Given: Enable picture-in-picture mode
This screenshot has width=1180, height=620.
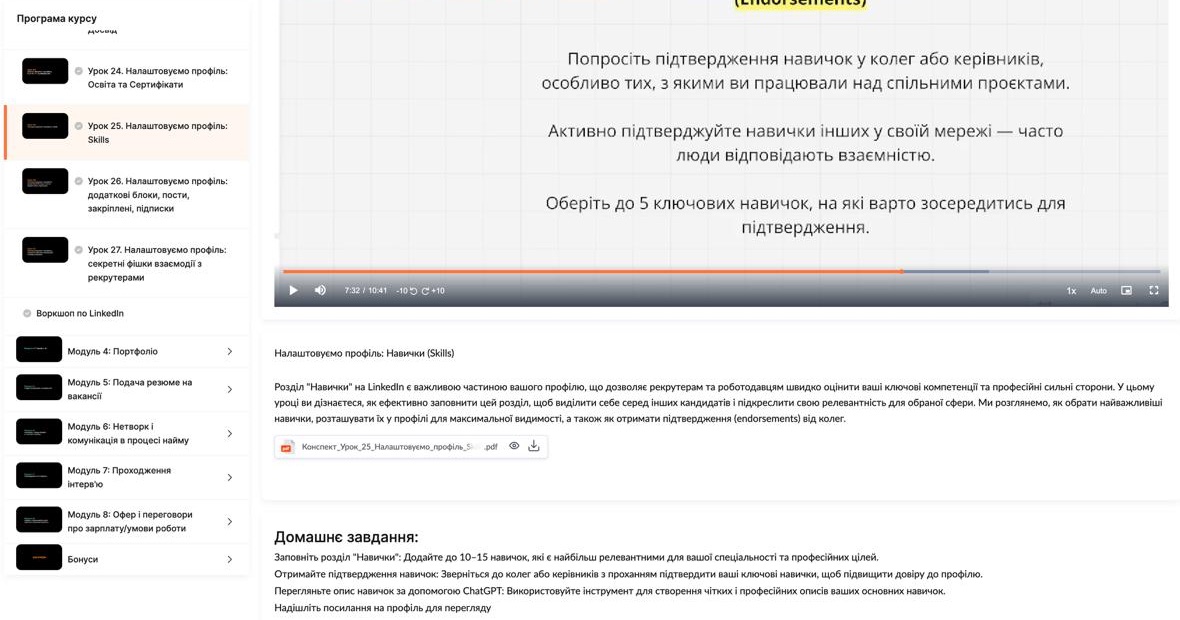Looking at the screenshot, I should [x=1127, y=290].
